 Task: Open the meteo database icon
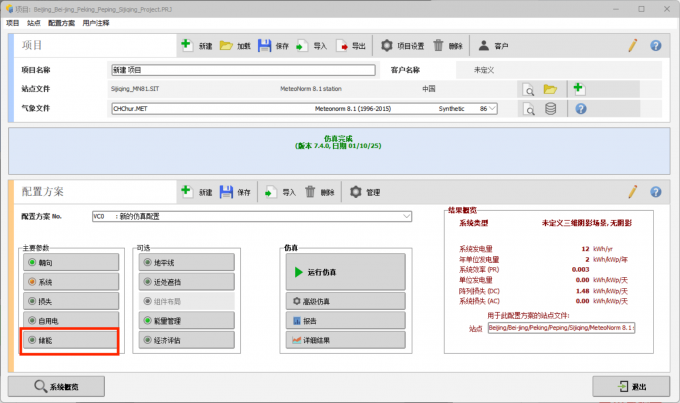[x=550, y=108]
